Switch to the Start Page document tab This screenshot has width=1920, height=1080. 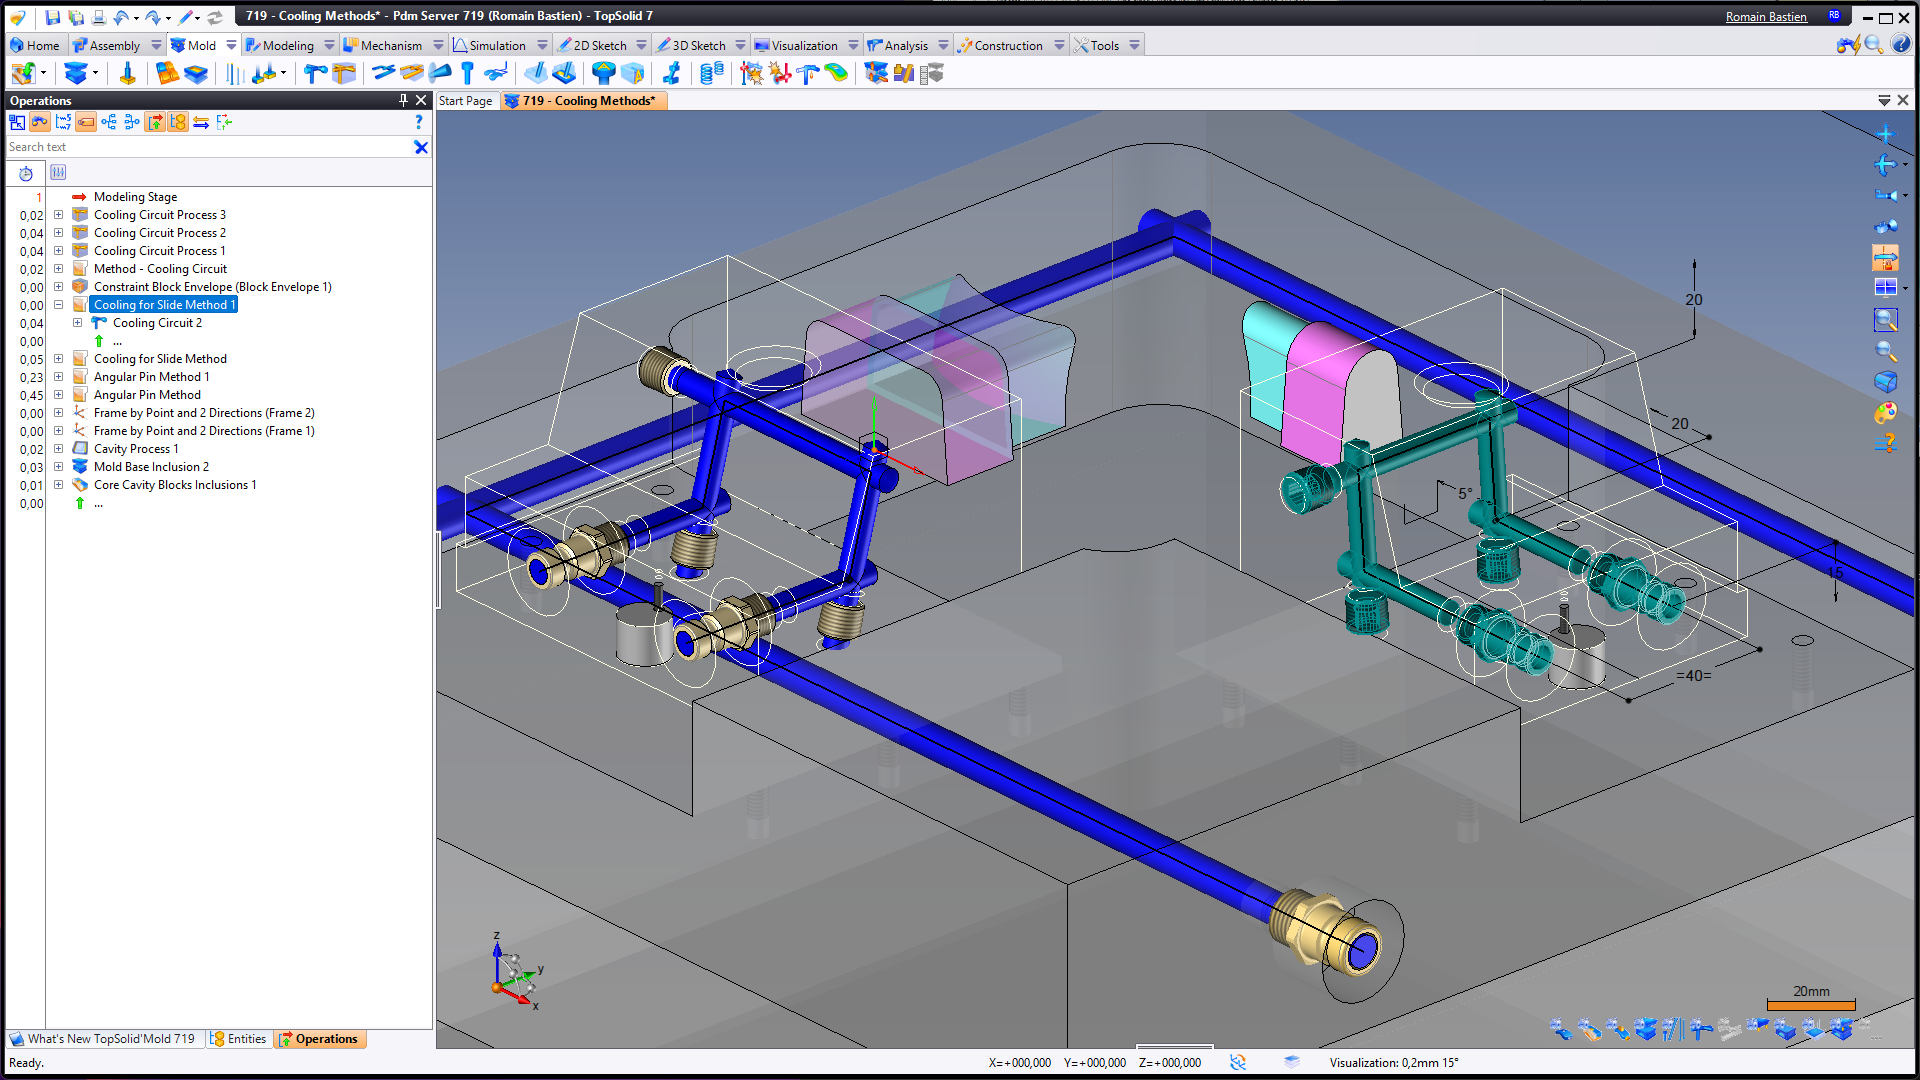click(x=465, y=101)
